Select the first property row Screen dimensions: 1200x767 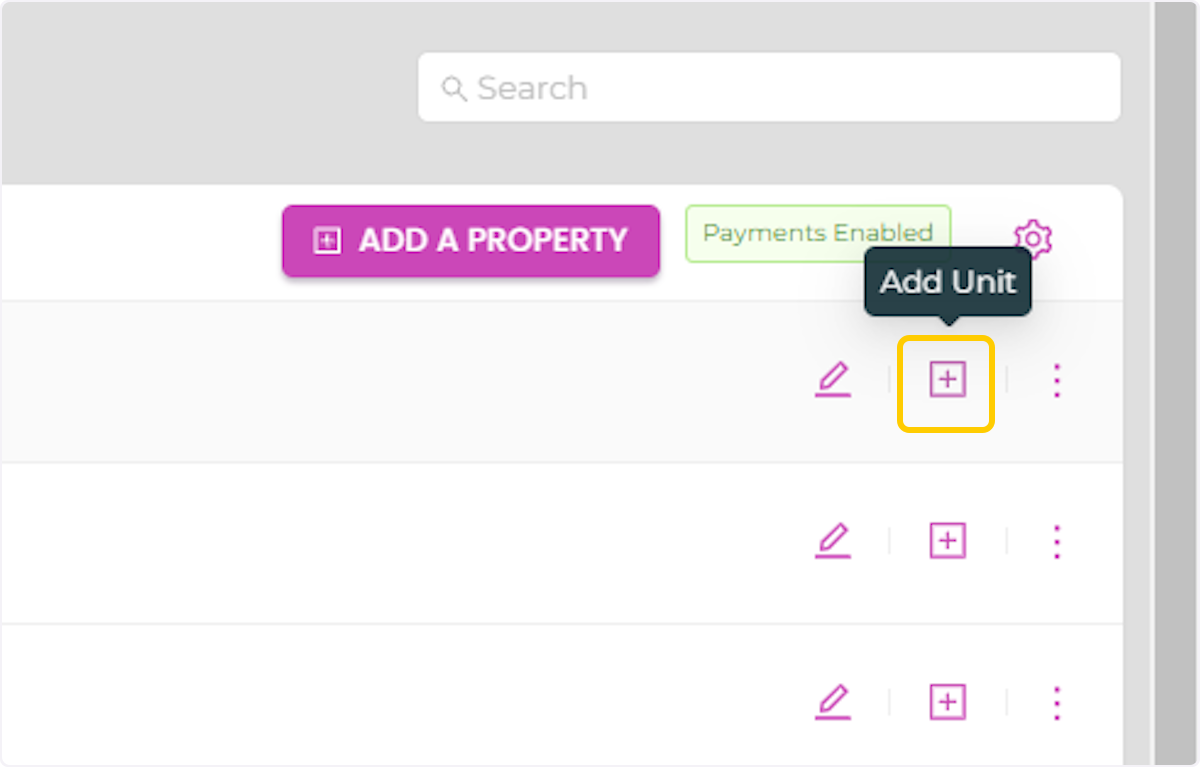point(400,381)
